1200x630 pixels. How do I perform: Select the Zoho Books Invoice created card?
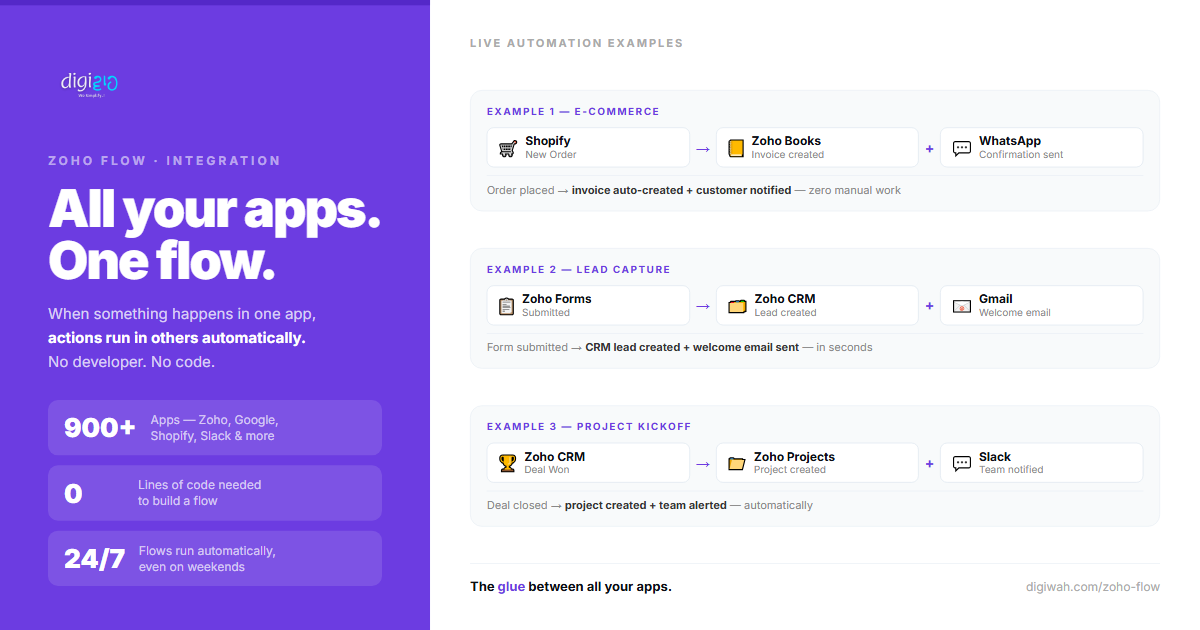pos(817,148)
